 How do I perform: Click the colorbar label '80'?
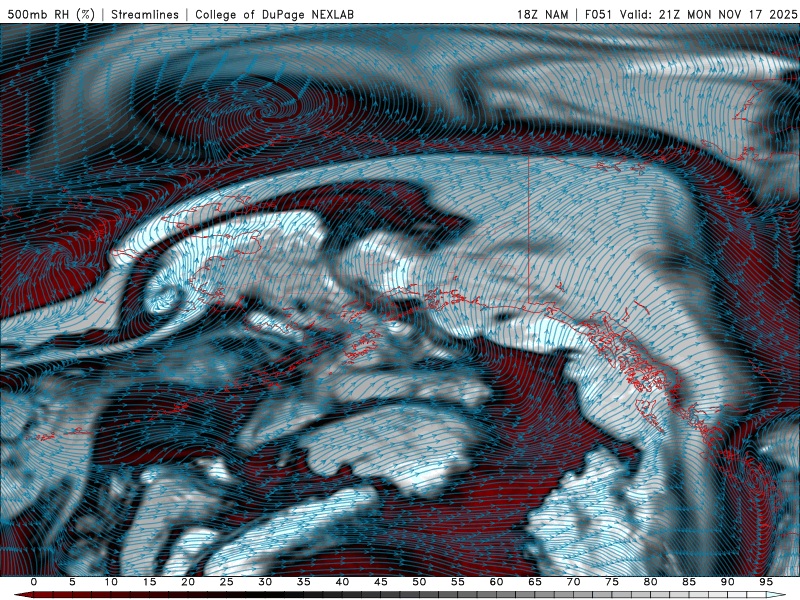pyautogui.click(x=651, y=582)
